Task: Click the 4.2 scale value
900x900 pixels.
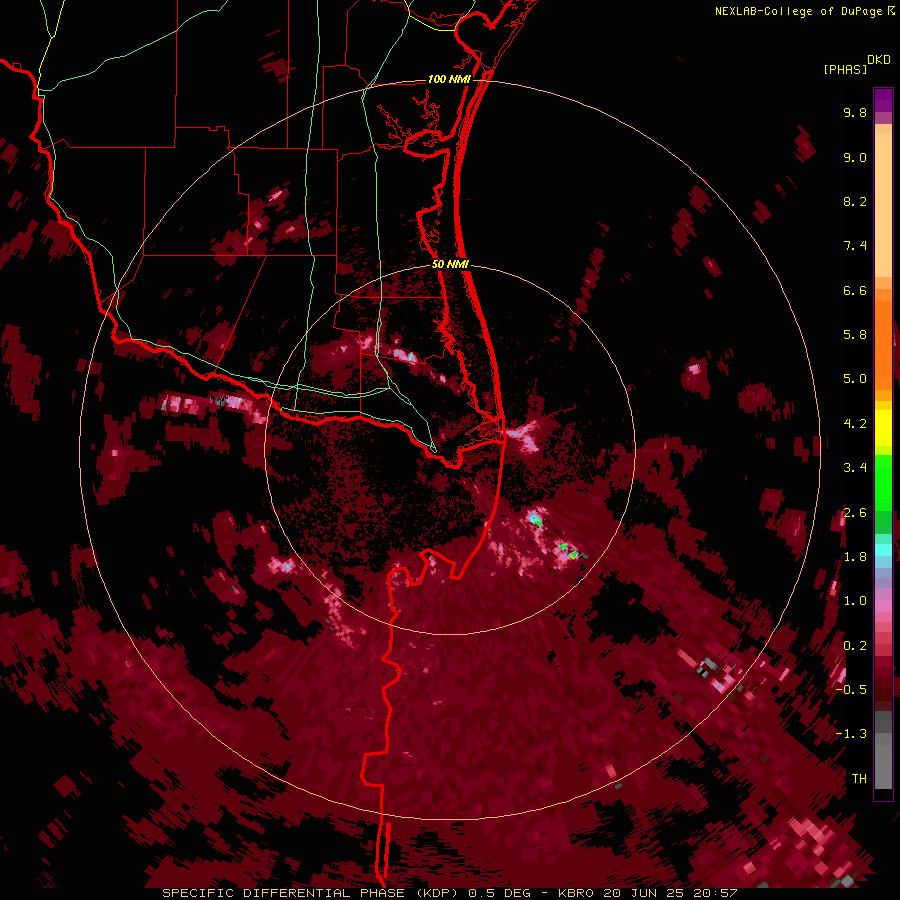Action: click(855, 424)
